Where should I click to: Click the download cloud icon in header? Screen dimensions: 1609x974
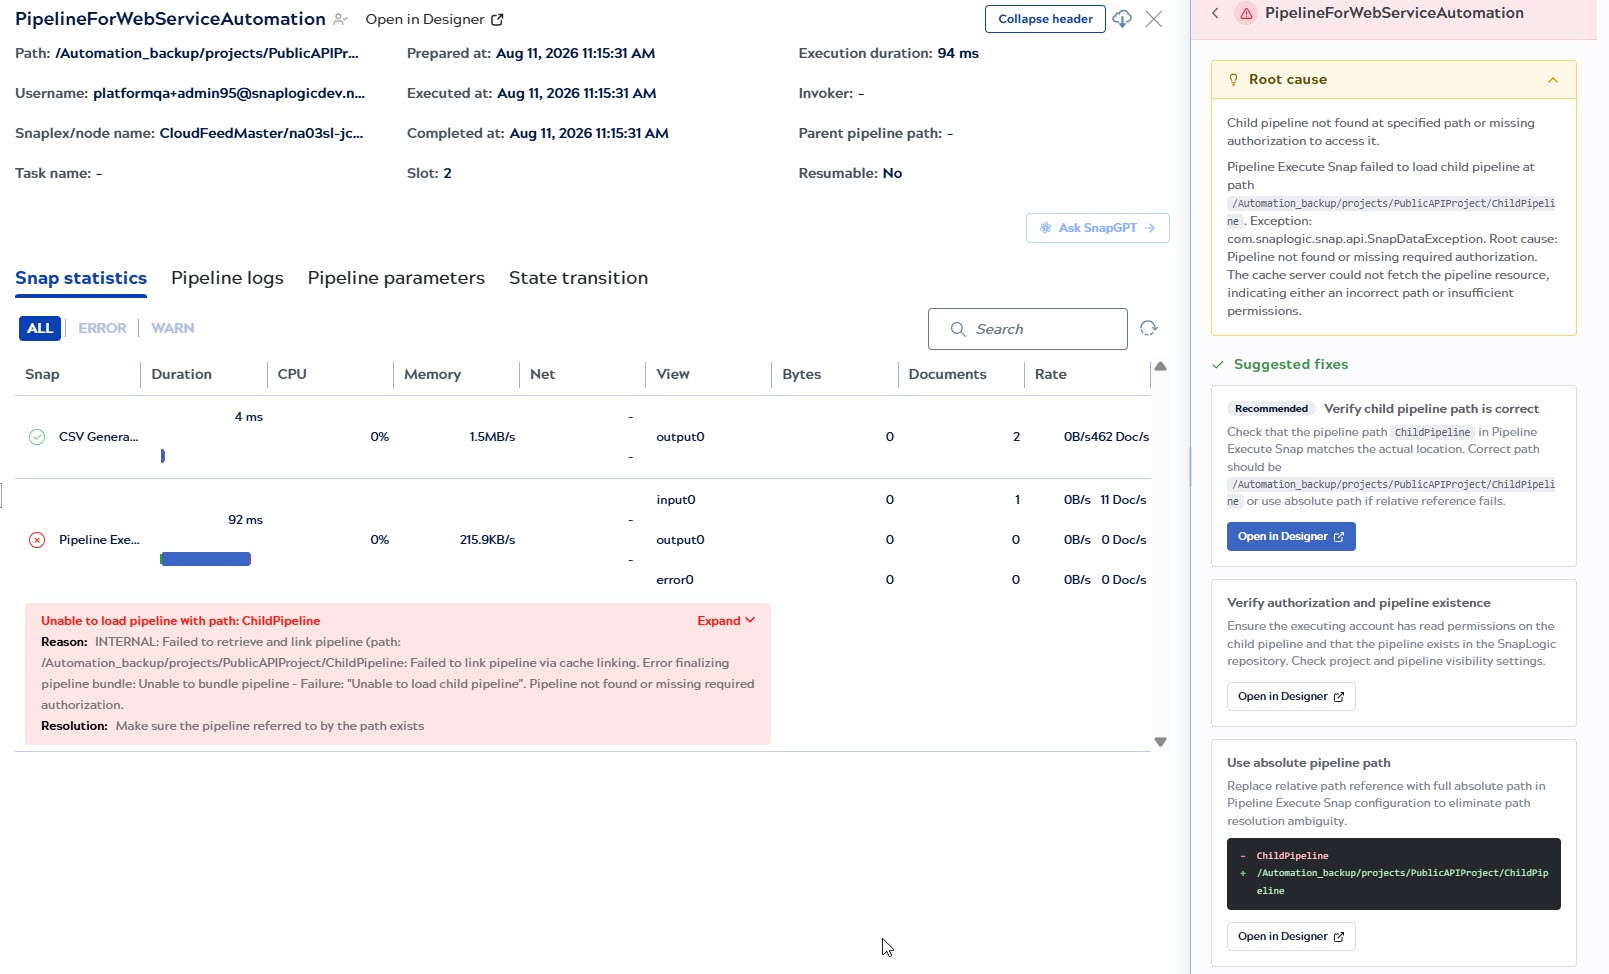pos(1122,19)
